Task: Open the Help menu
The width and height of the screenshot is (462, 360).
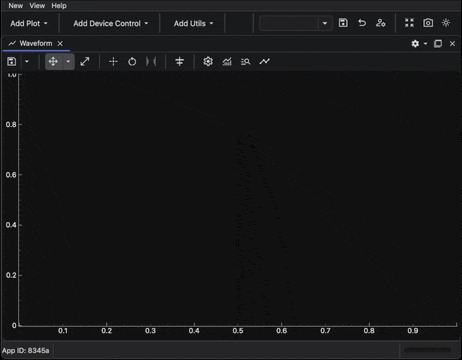Action: pos(59,6)
